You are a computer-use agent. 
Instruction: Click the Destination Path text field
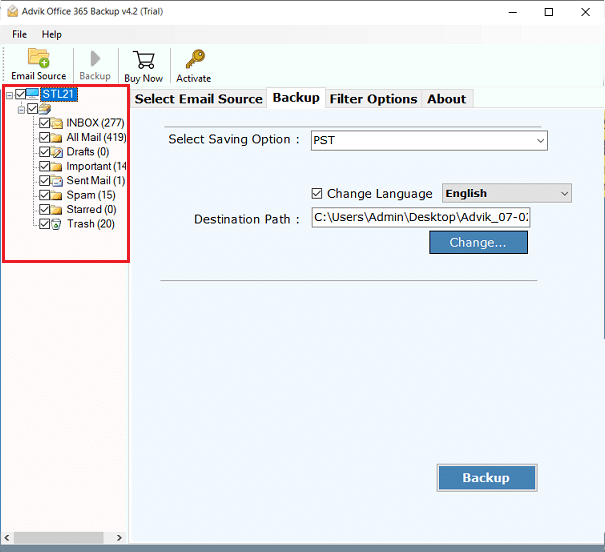click(420, 217)
